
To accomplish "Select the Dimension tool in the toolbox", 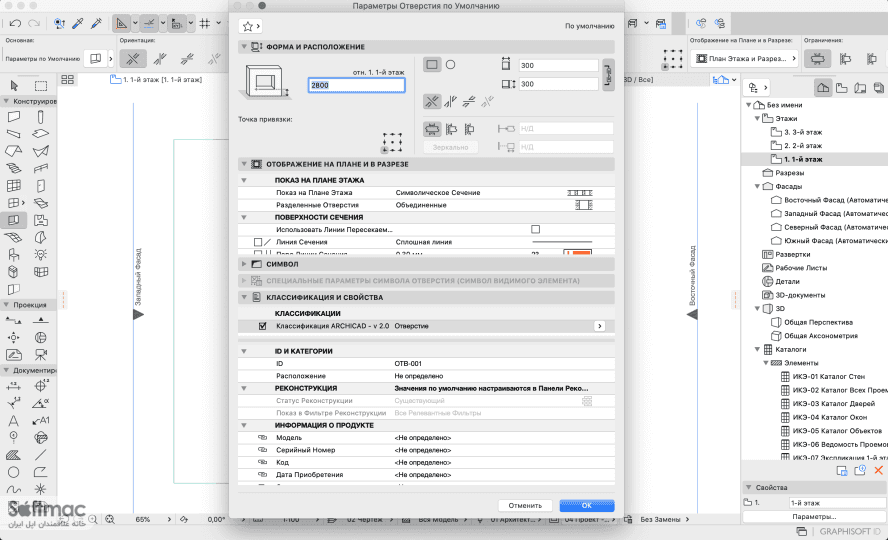I will 14,386.
